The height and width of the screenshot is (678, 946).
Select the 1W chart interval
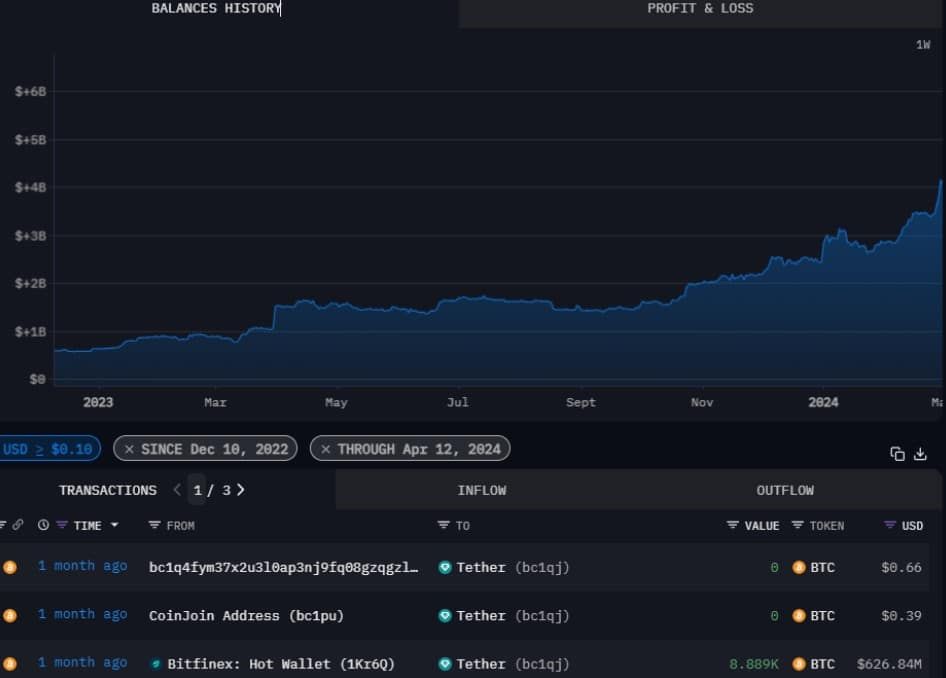(x=923, y=45)
